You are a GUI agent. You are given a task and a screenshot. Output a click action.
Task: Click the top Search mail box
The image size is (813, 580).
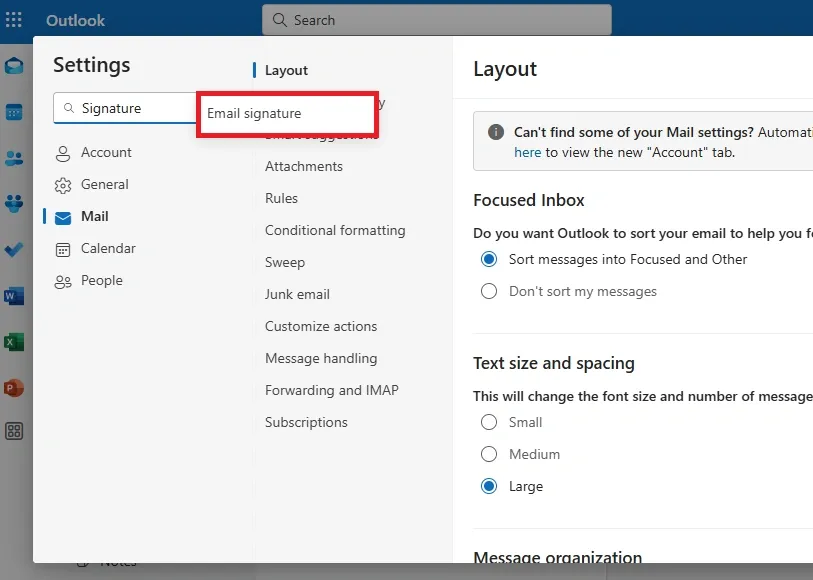(437, 20)
